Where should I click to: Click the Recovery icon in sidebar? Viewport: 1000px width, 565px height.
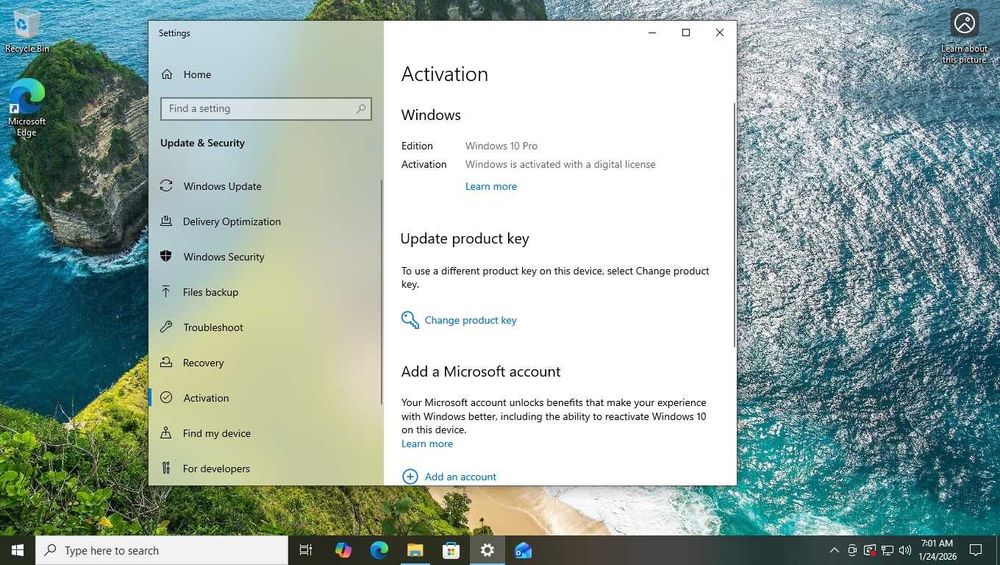click(x=166, y=362)
